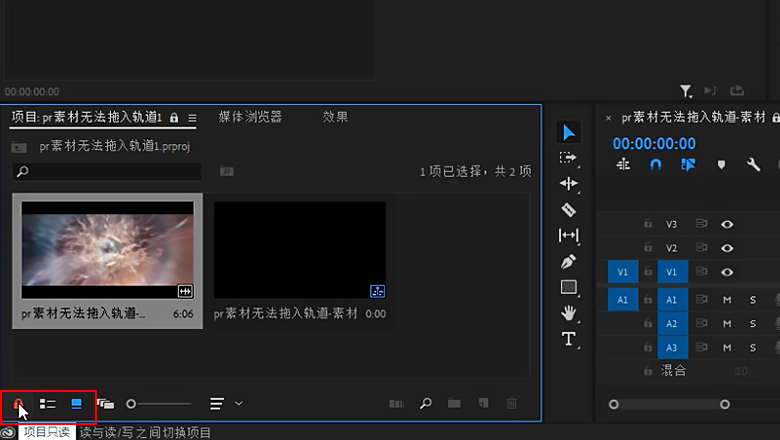780x440 pixels.
Task: Toggle insert sequences as nests button
Action: [x=623, y=165]
